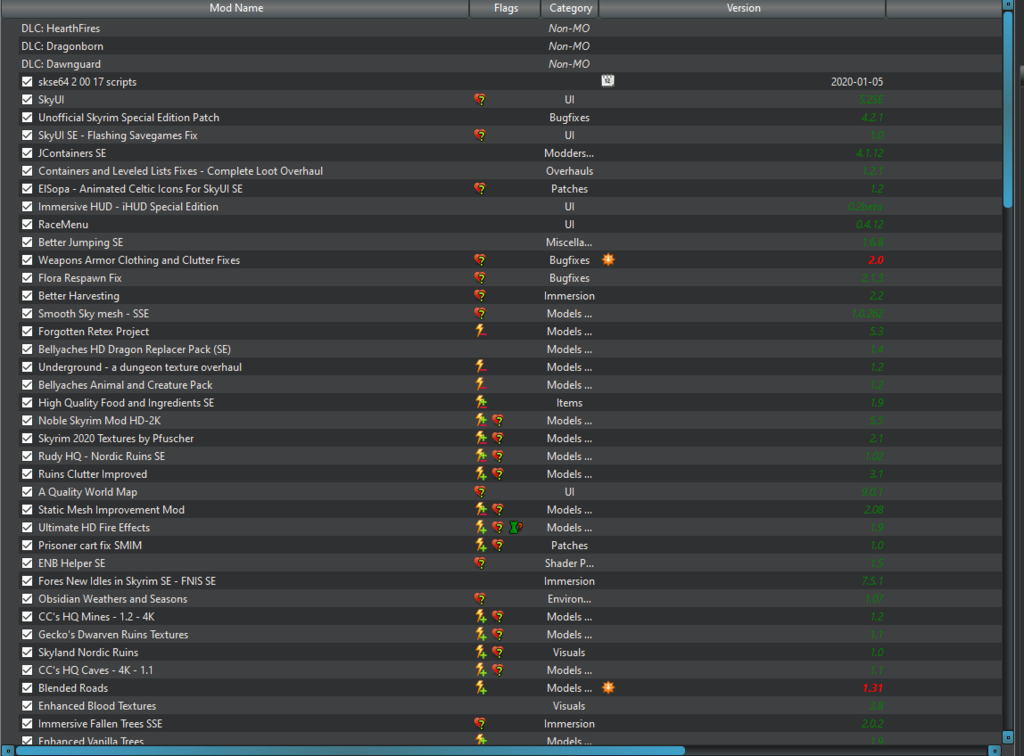Disable the RaceMenu mod checkbox

(28, 225)
